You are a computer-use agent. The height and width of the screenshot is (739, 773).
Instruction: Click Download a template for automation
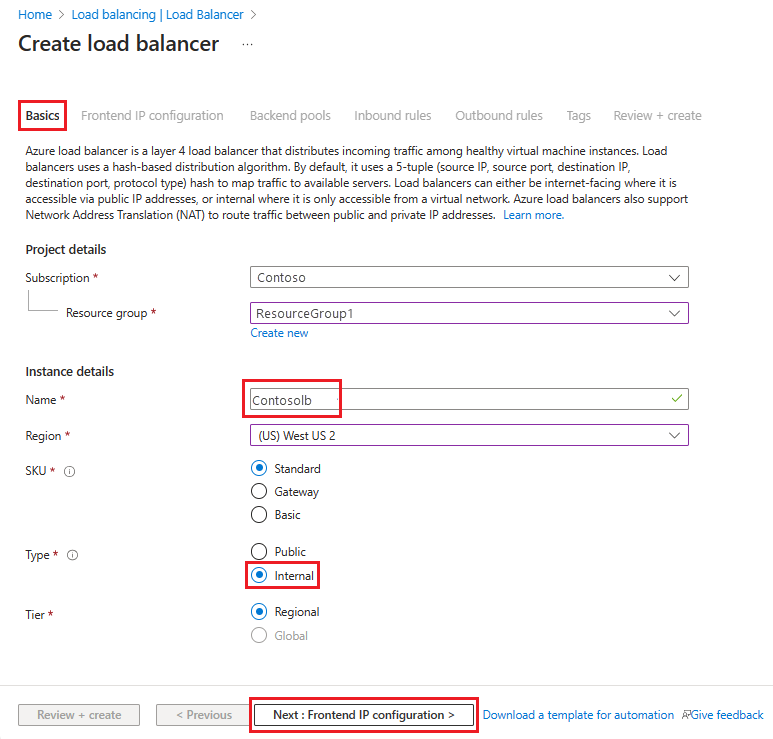pos(578,715)
